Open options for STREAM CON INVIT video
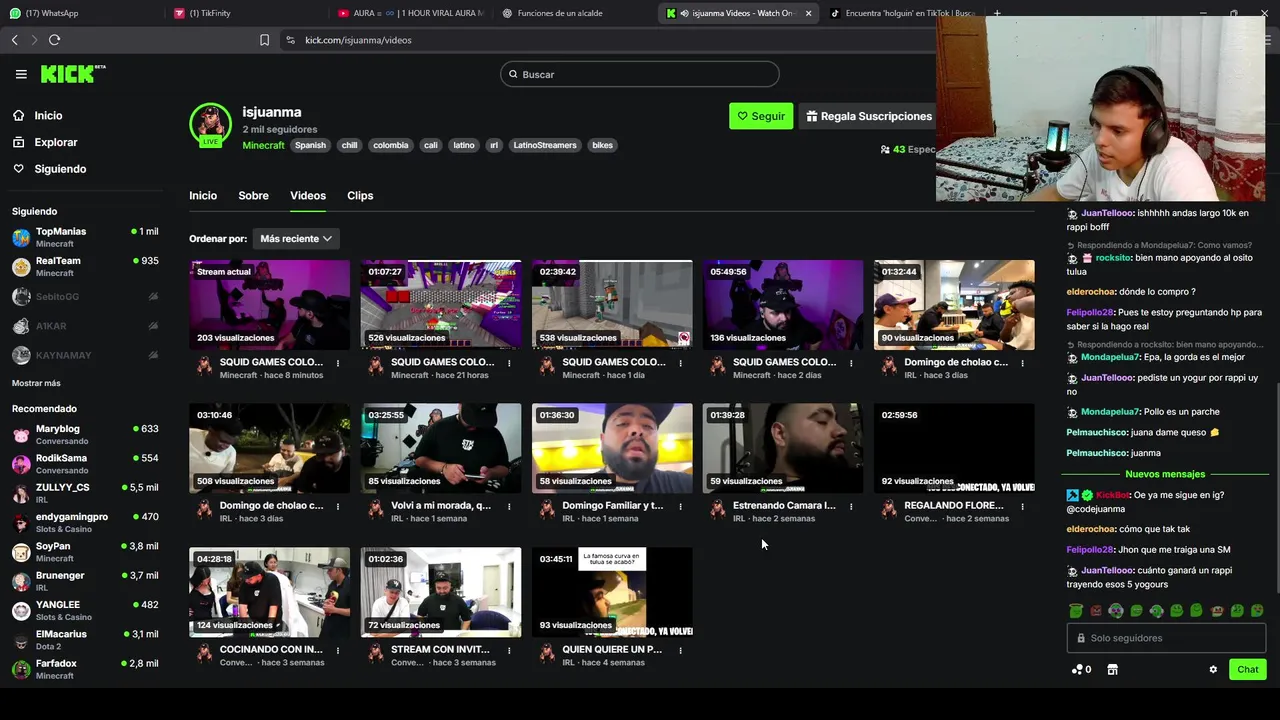The height and width of the screenshot is (720, 1280). (509, 651)
